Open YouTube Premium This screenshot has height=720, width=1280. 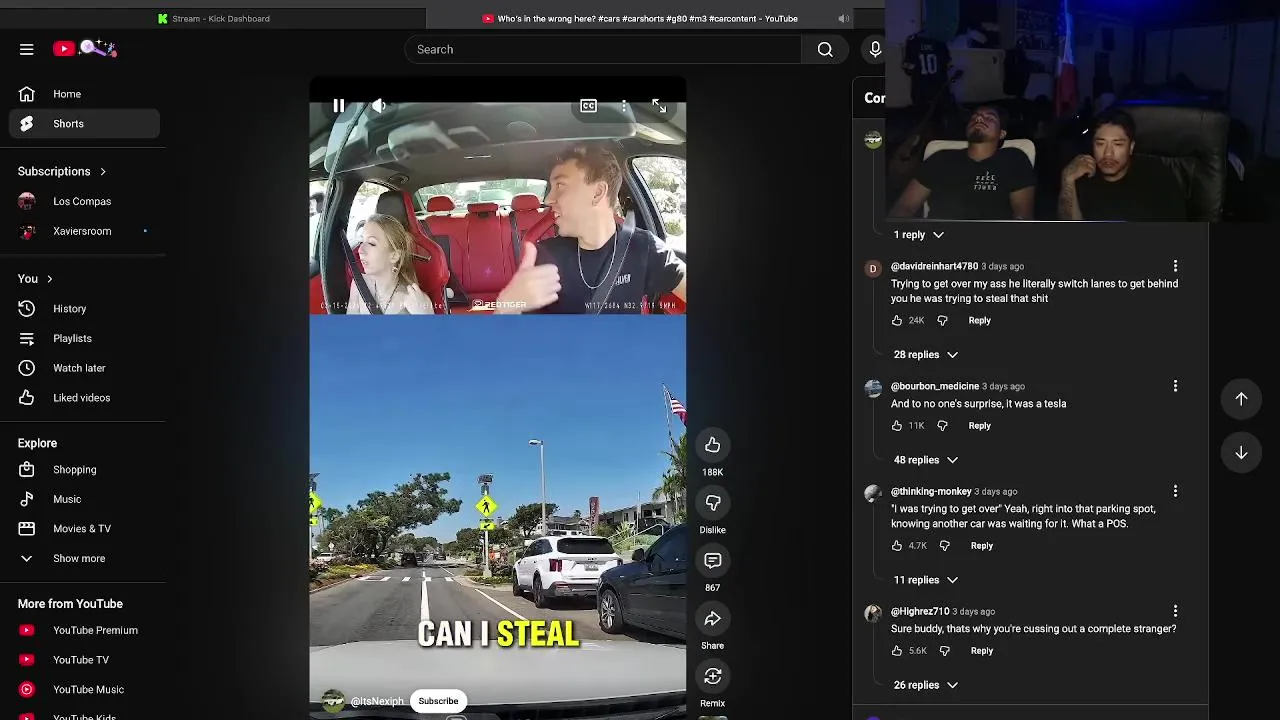85,631
